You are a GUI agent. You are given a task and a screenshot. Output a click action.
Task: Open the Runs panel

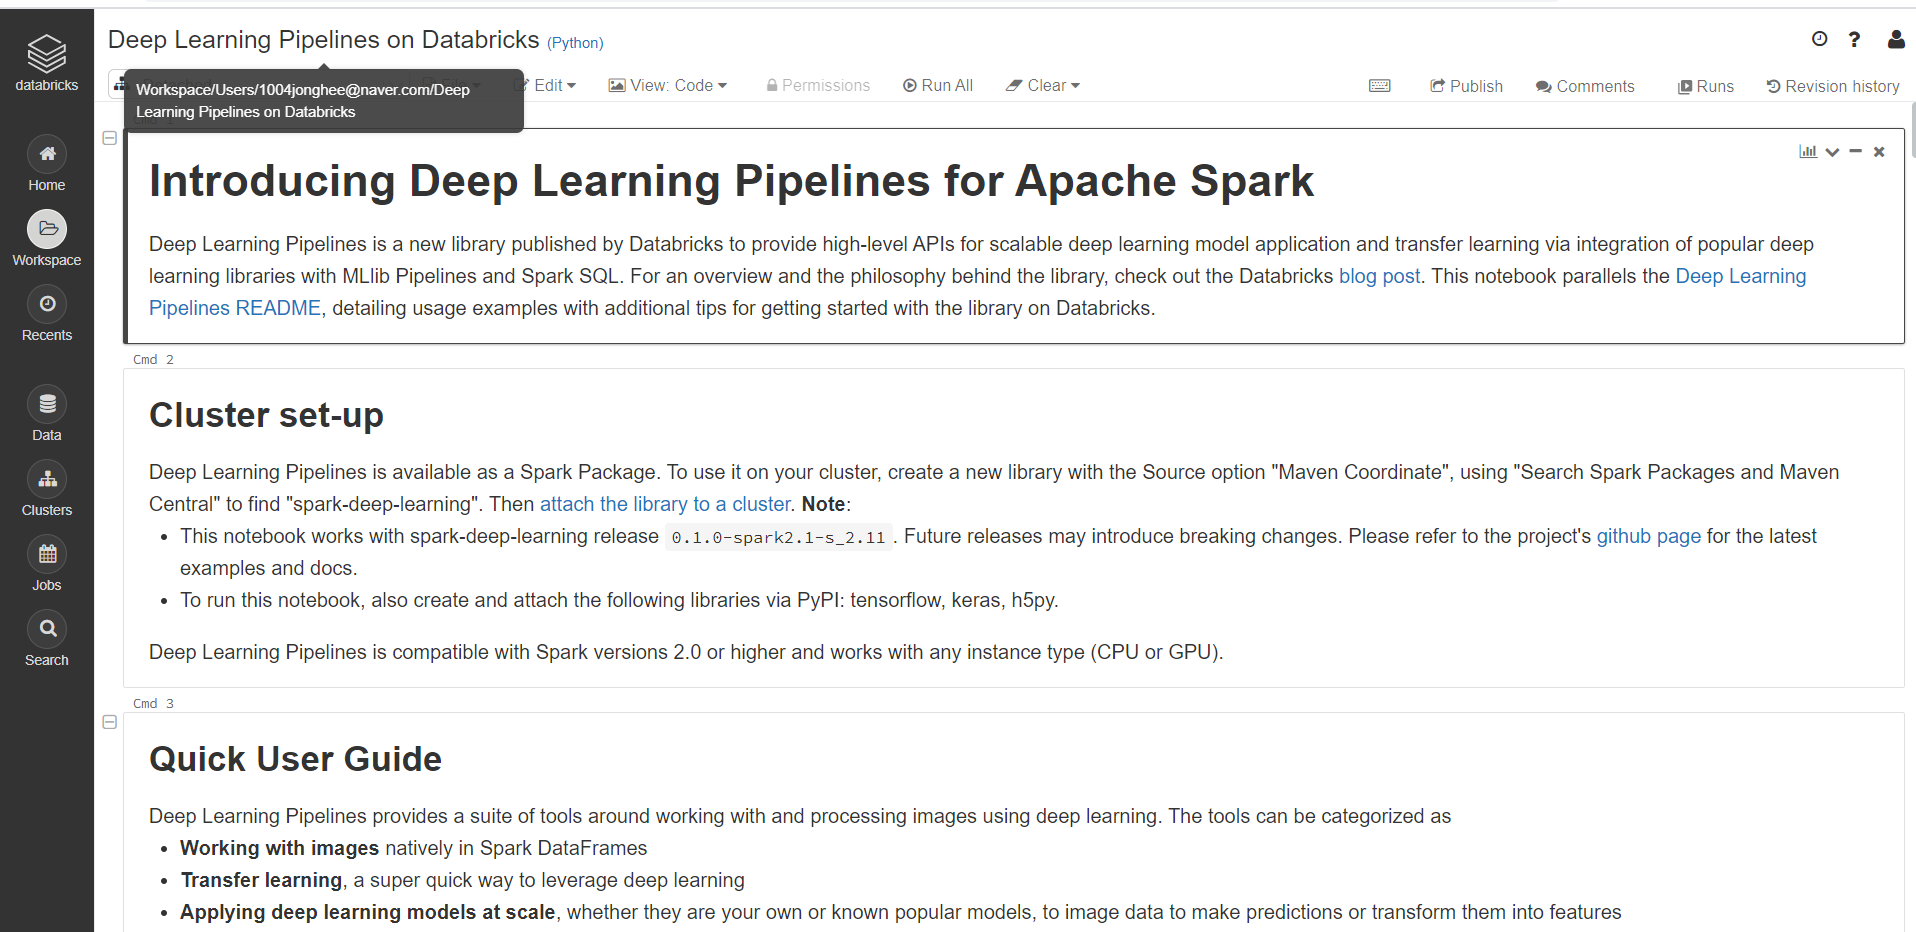pyautogui.click(x=1706, y=86)
